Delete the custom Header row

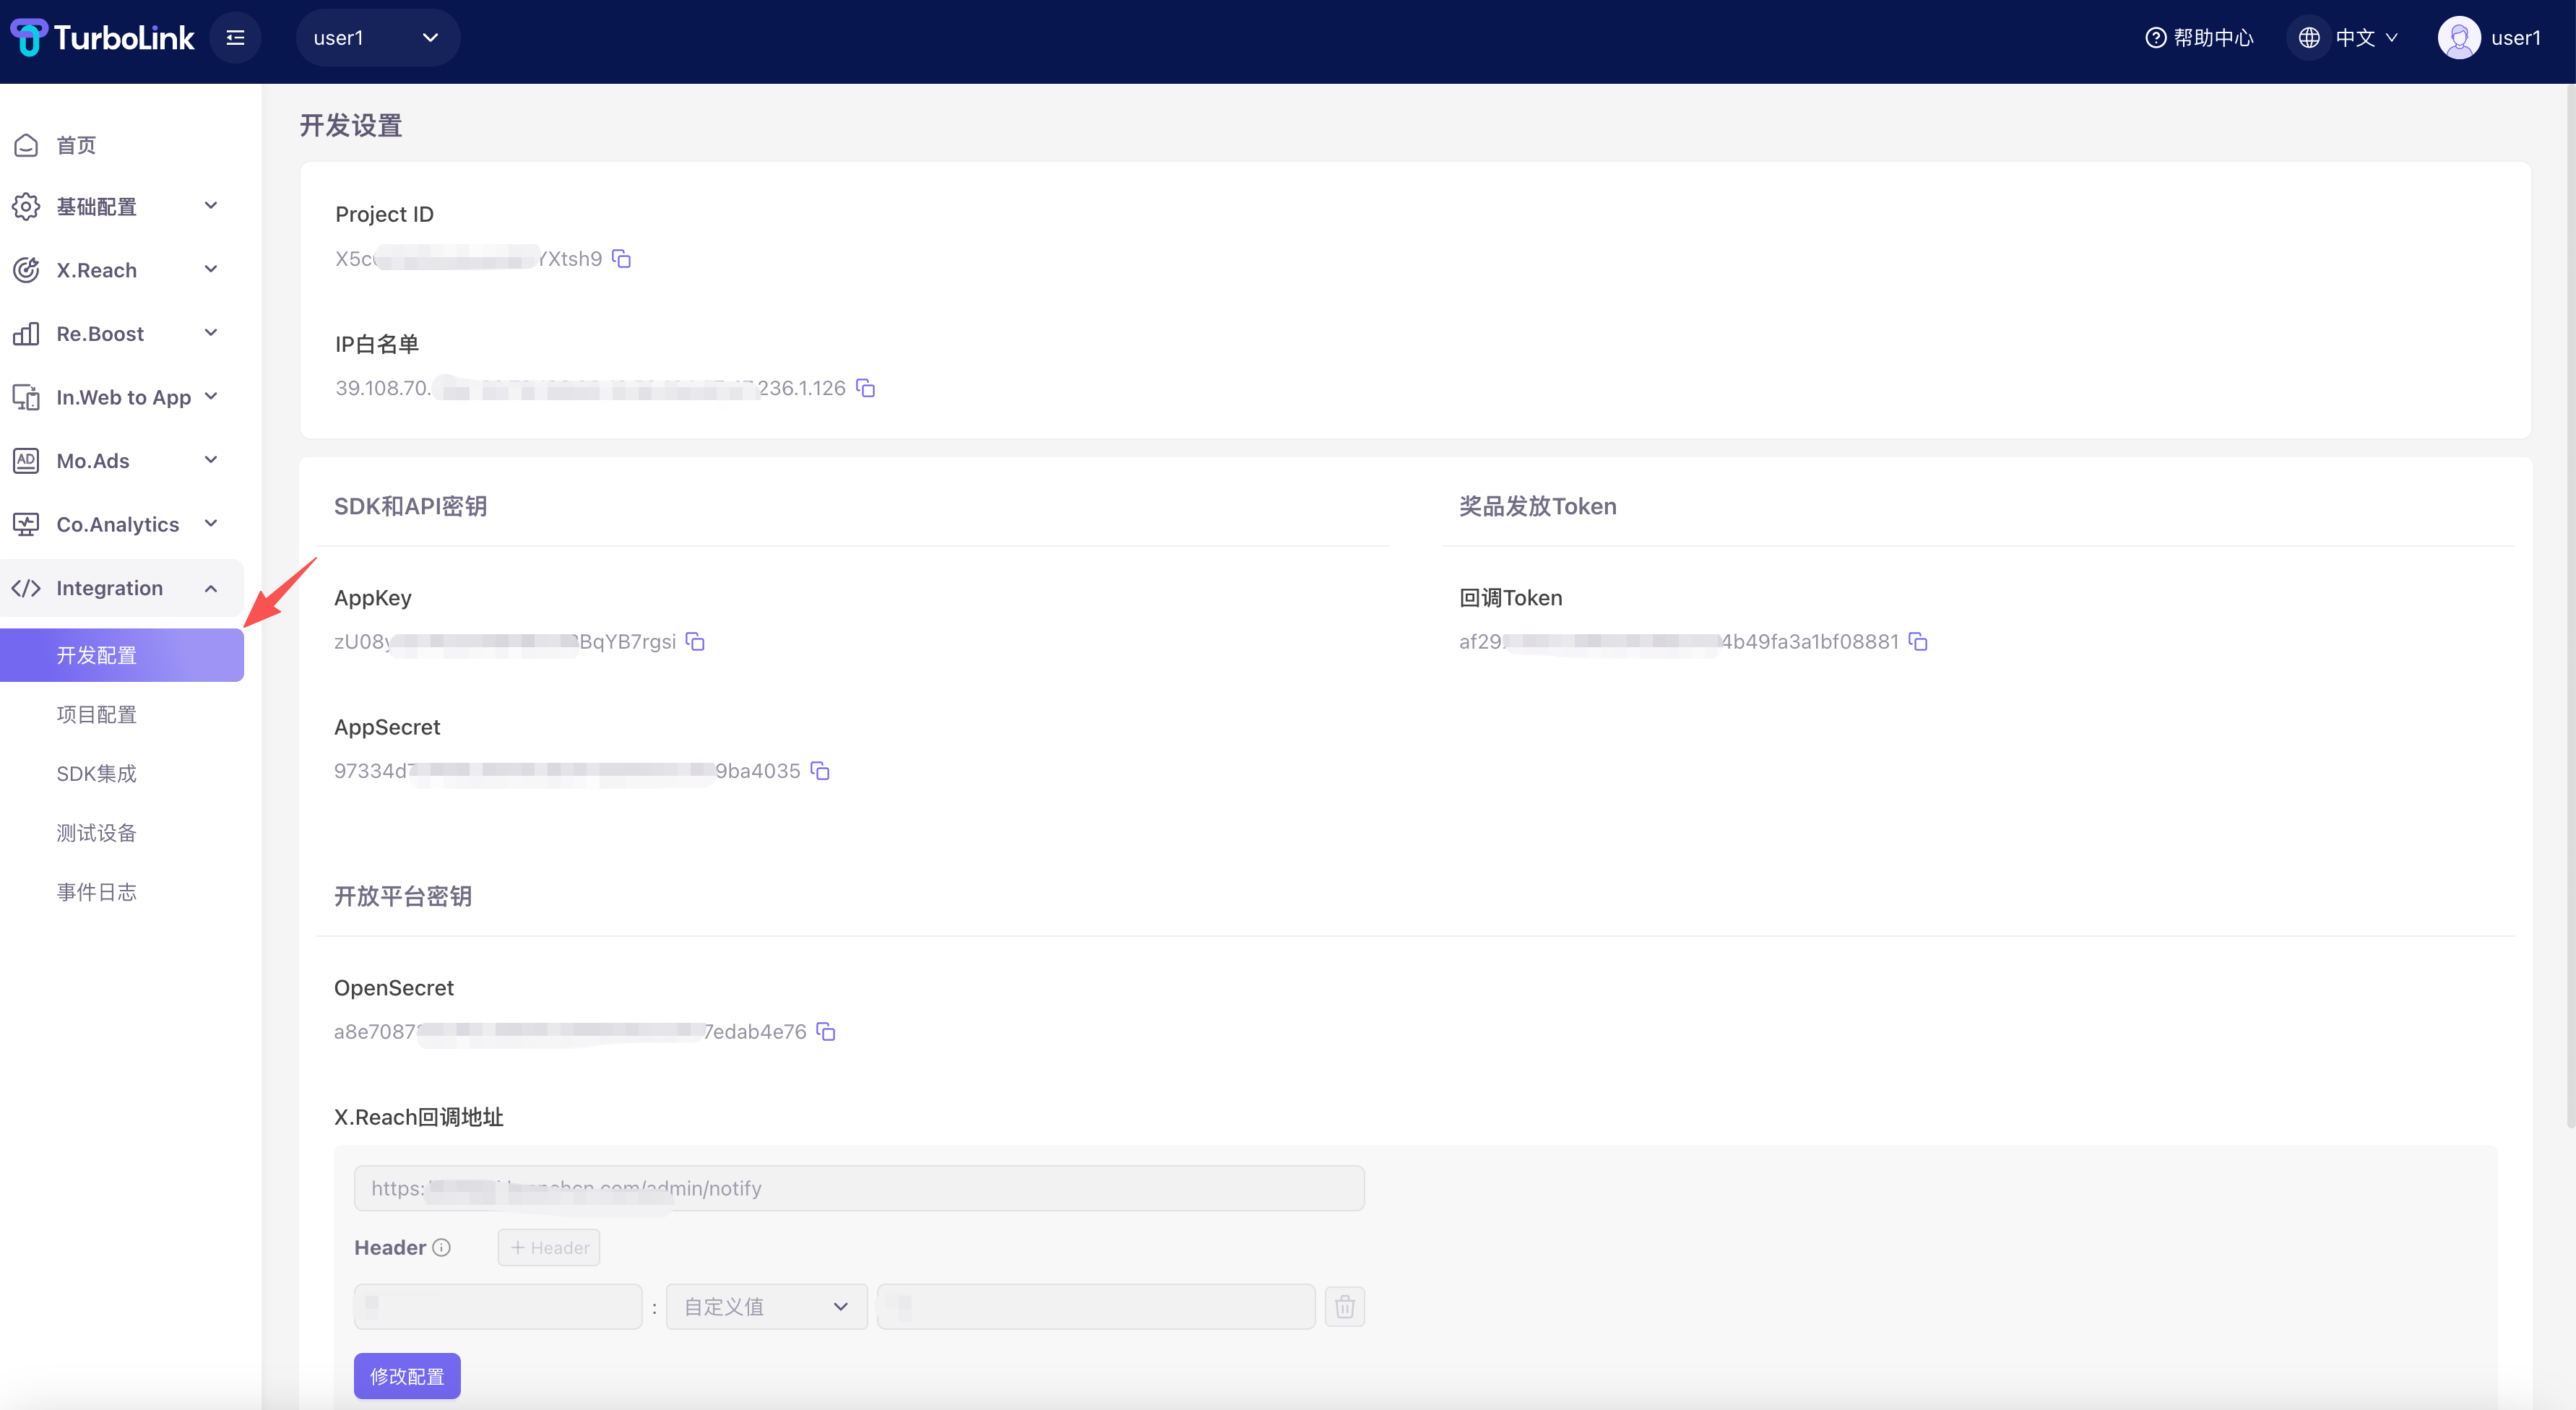1344,1307
